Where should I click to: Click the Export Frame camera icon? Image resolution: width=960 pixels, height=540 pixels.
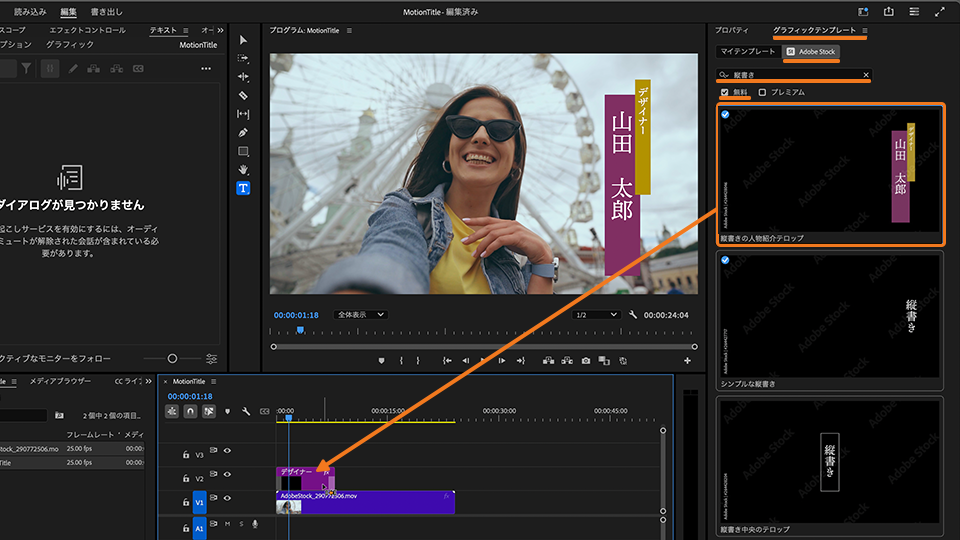coord(585,360)
